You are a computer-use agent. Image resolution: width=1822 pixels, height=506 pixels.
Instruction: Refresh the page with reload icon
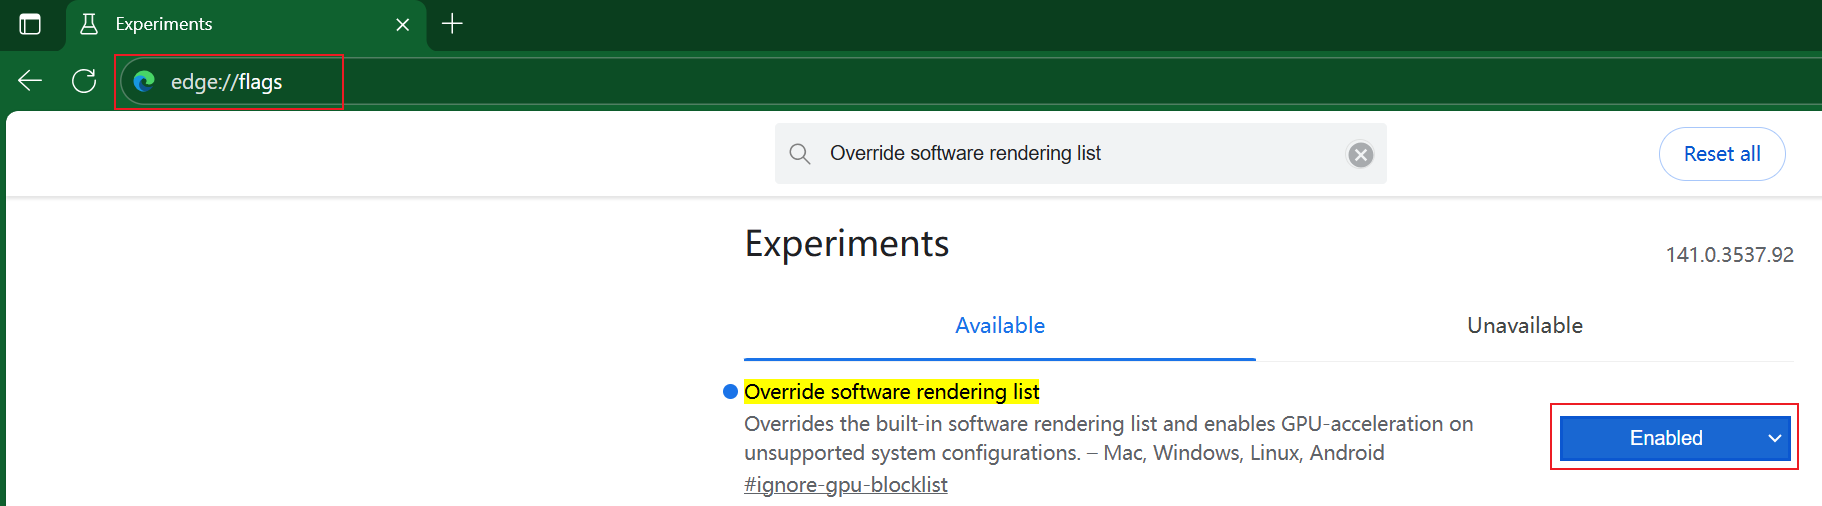click(84, 81)
